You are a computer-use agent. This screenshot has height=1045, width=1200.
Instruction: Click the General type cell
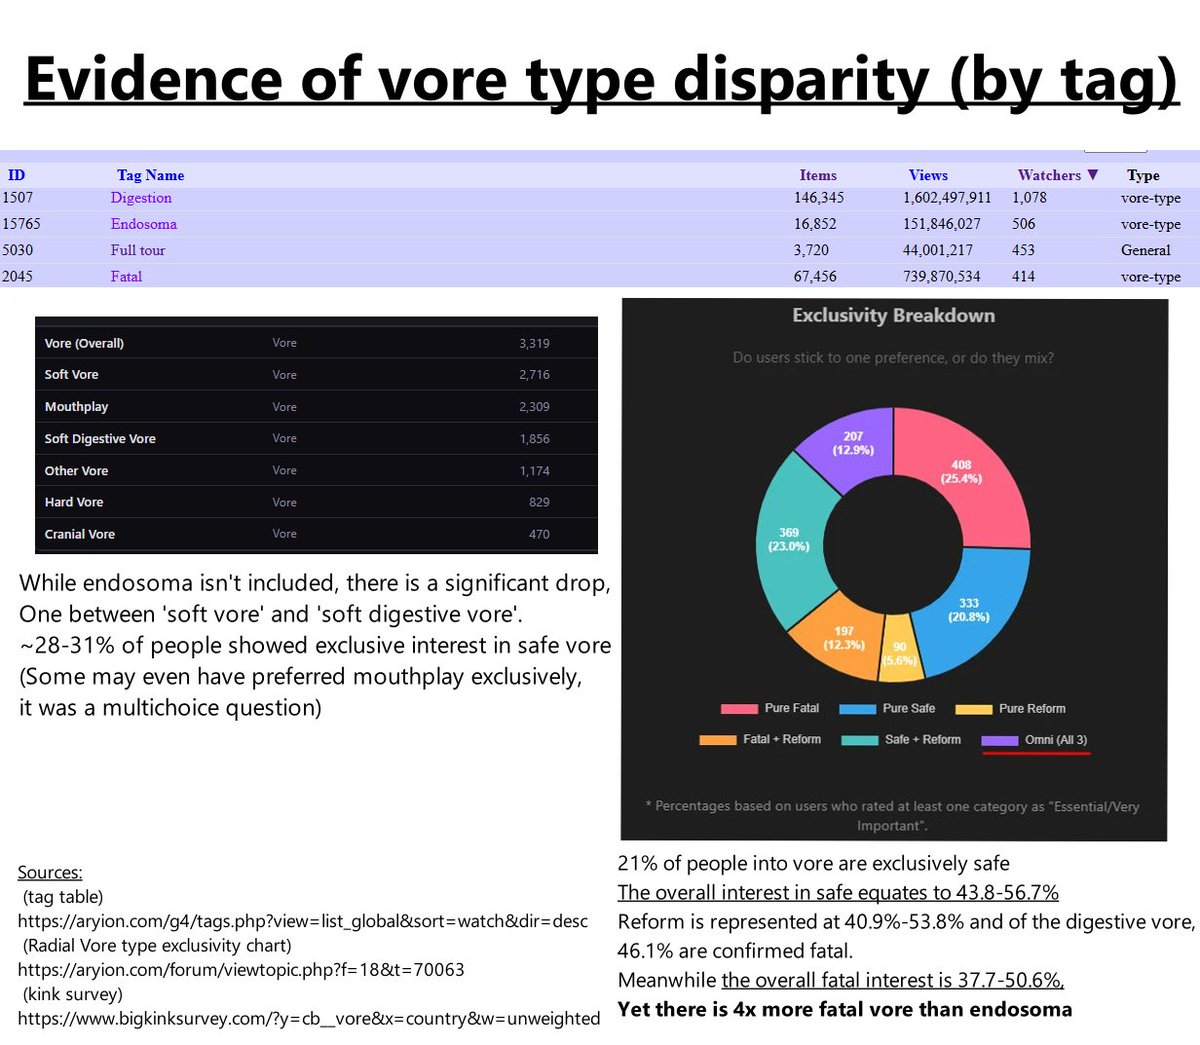coord(1145,250)
